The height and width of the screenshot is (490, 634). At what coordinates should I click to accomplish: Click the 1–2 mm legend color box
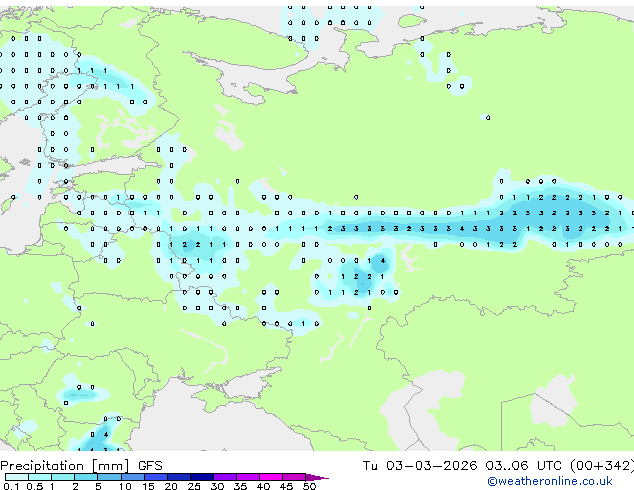tap(63, 477)
